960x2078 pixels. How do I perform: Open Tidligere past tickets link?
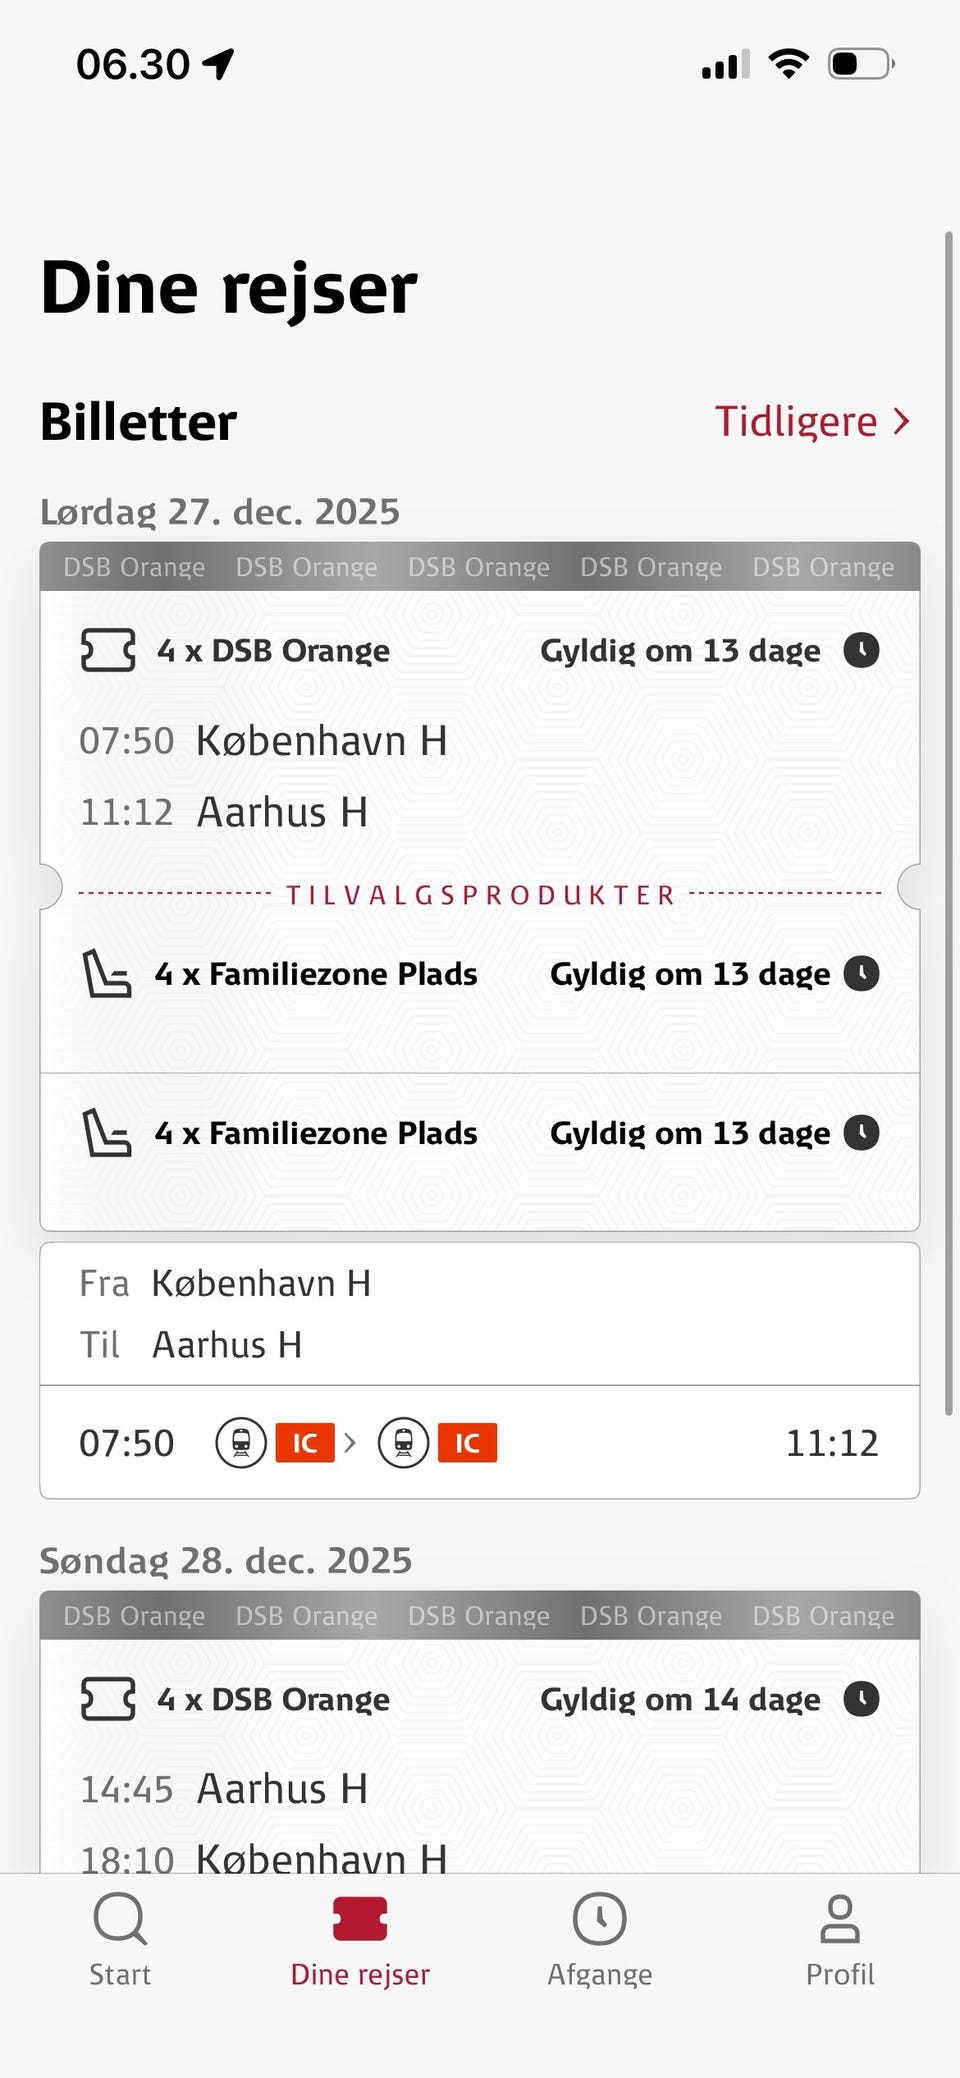pos(795,421)
